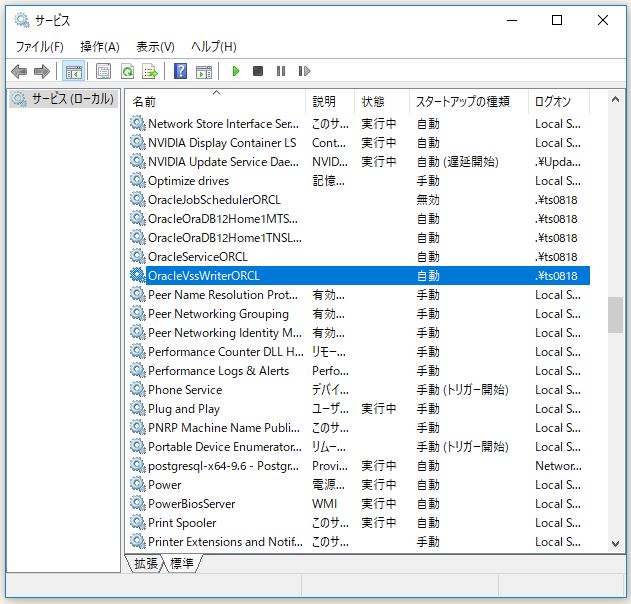Click the Back arrow toolbar icon

tap(19, 72)
